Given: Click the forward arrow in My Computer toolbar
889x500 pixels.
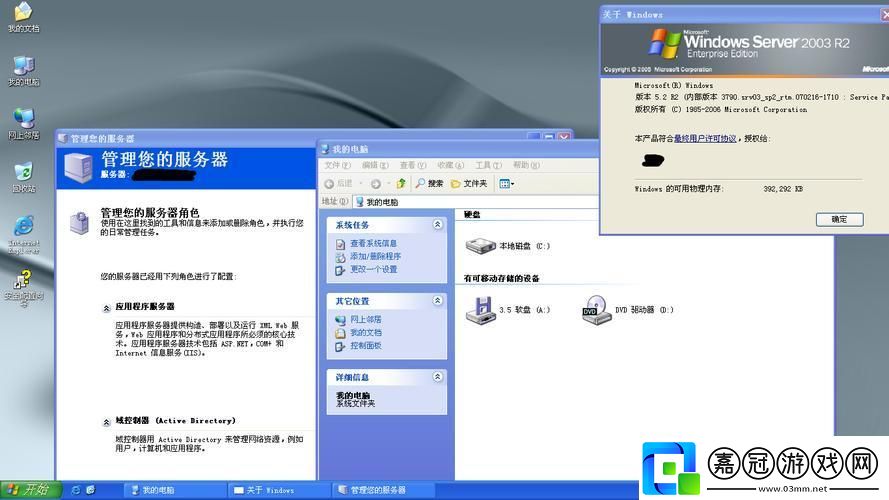Looking at the screenshot, I should tap(375, 184).
